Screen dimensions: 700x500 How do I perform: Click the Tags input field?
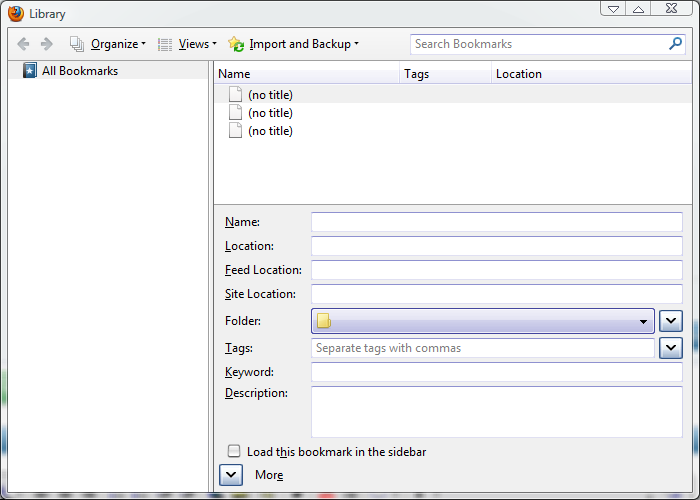tap(483, 348)
